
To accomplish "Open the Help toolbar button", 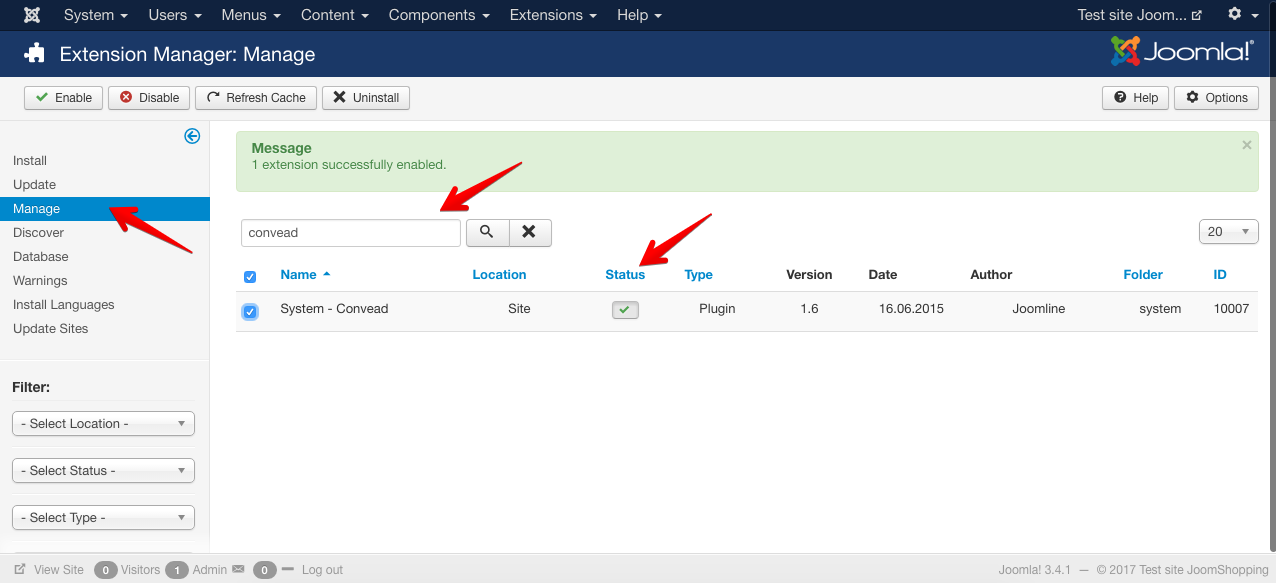I will point(1135,97).
